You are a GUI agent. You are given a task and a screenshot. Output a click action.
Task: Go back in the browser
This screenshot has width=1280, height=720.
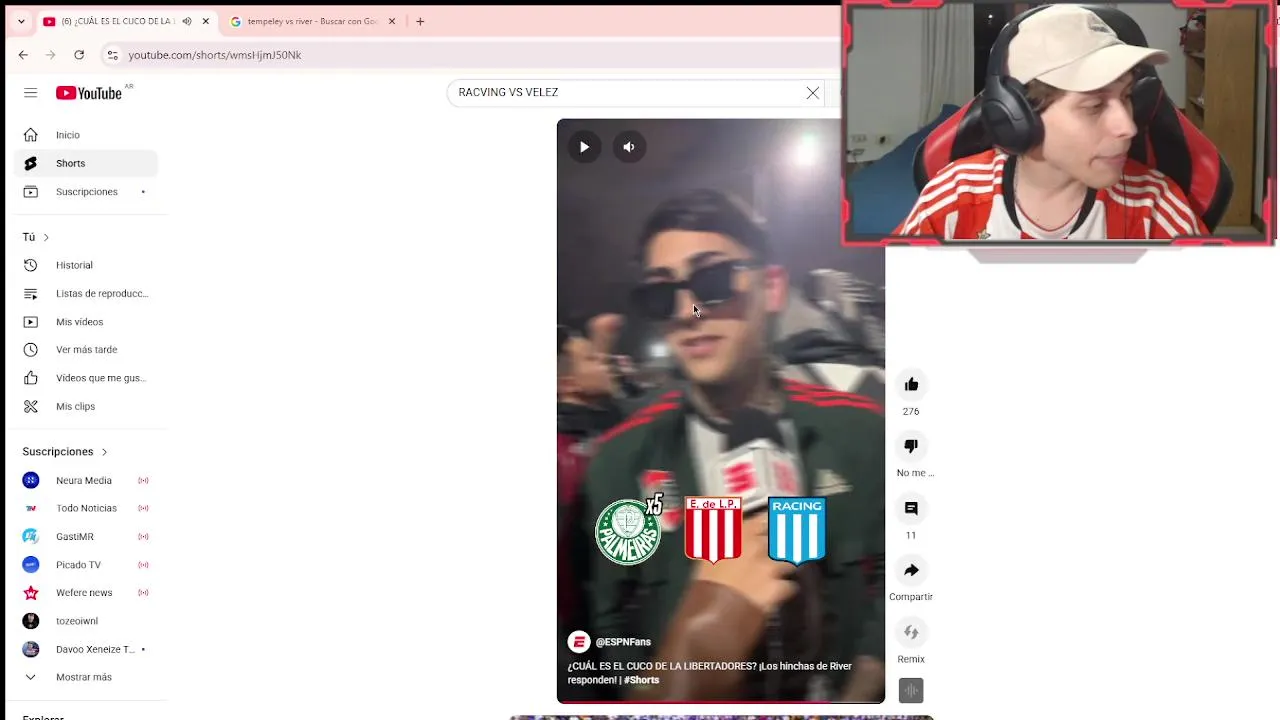[x=23, y=55]
